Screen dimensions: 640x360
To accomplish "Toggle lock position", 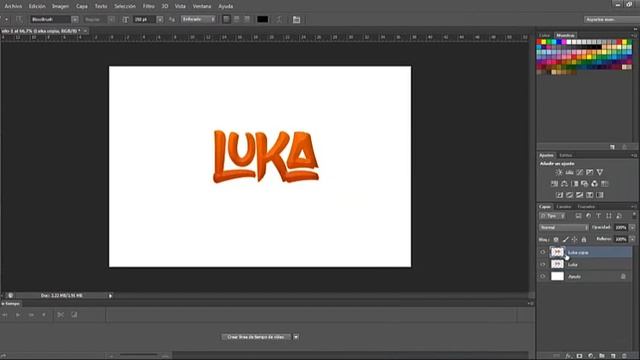I will [x=574, y=240].
